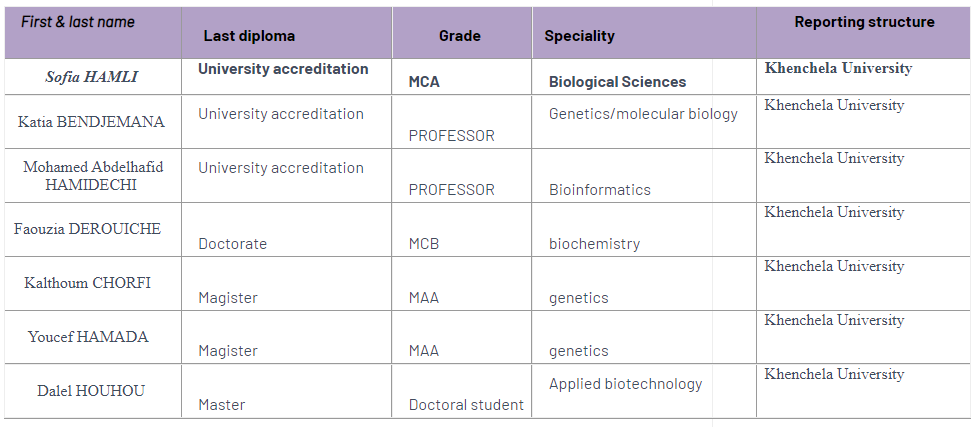971x427 pixels.
Task: Select Mohamed Abdelhafid HAMIDECHI's name
Action: pos(93,176)
